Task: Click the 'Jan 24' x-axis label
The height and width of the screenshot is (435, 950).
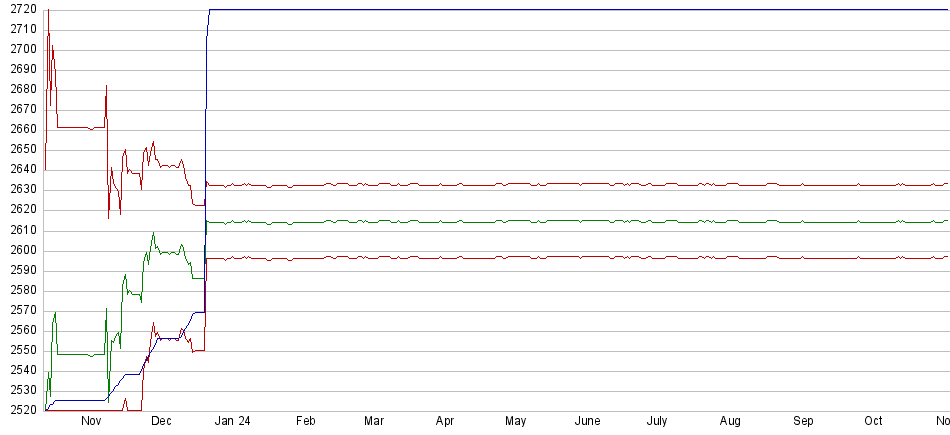Action: click(233, 422)
